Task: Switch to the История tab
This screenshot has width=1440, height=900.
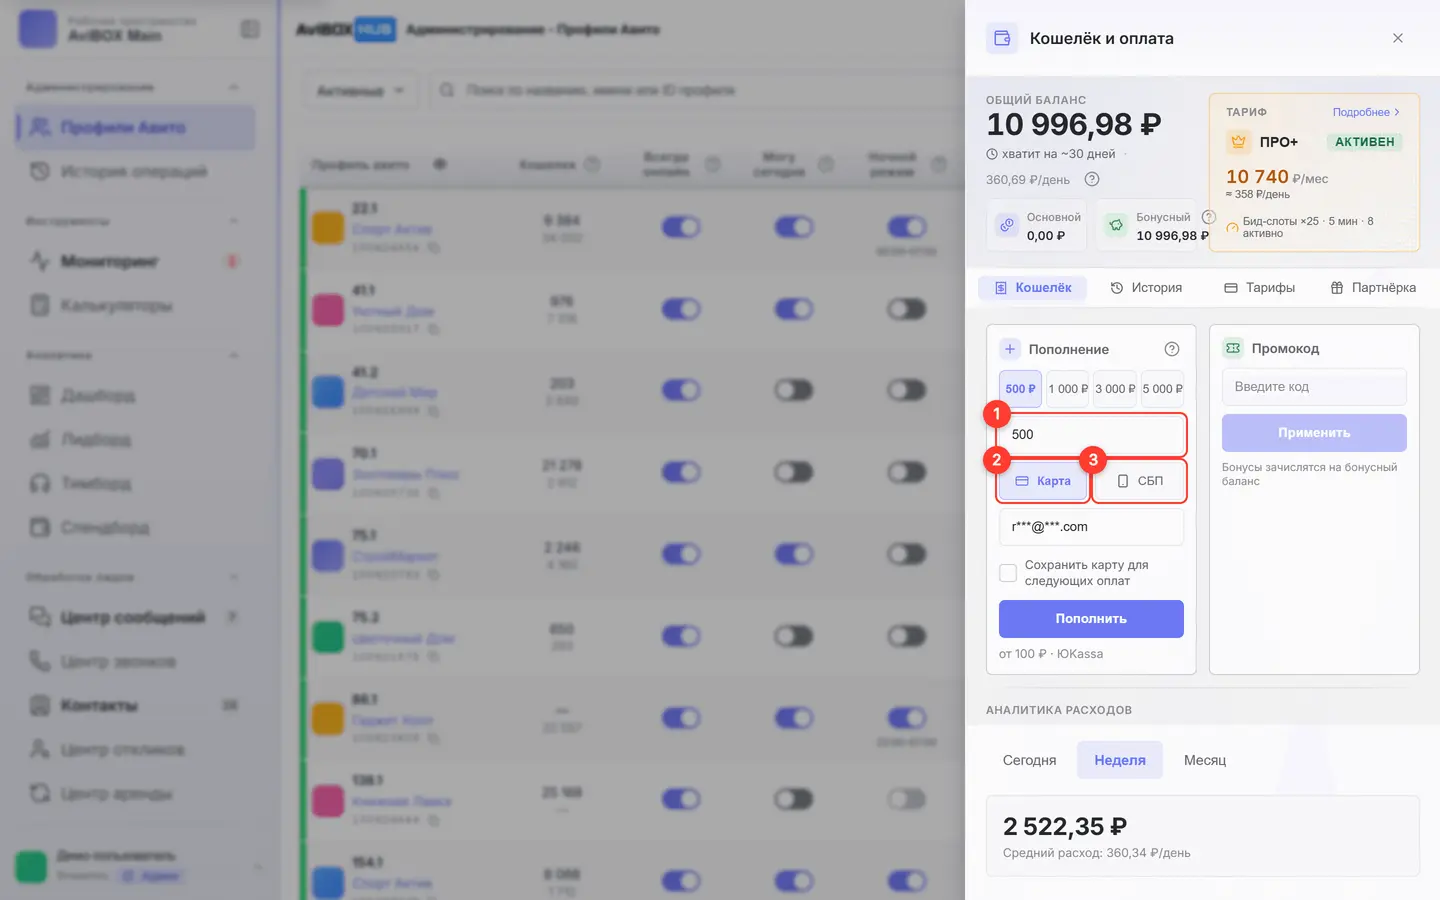Action: pos(1146,287)
